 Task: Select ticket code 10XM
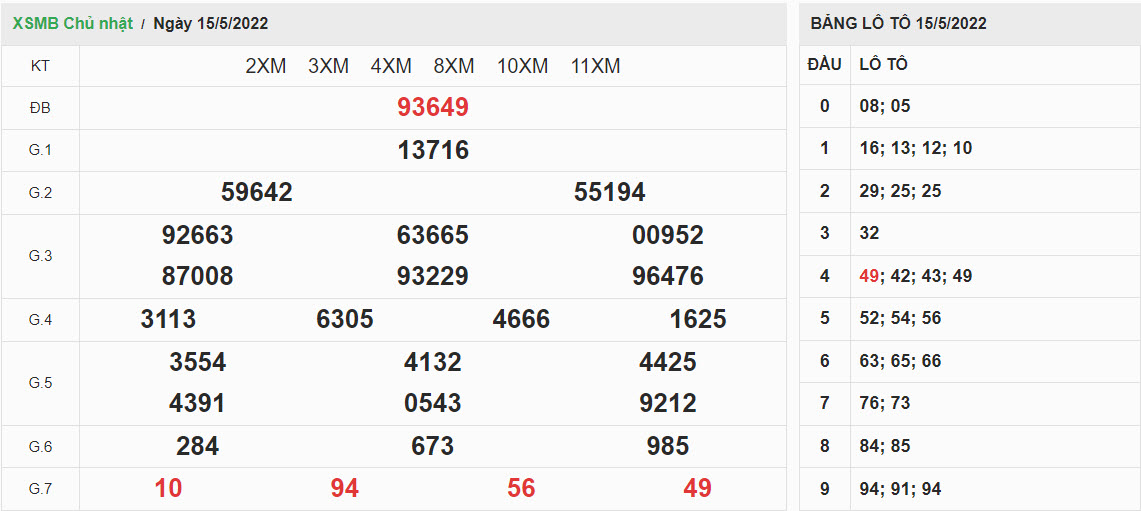(522, 66)
